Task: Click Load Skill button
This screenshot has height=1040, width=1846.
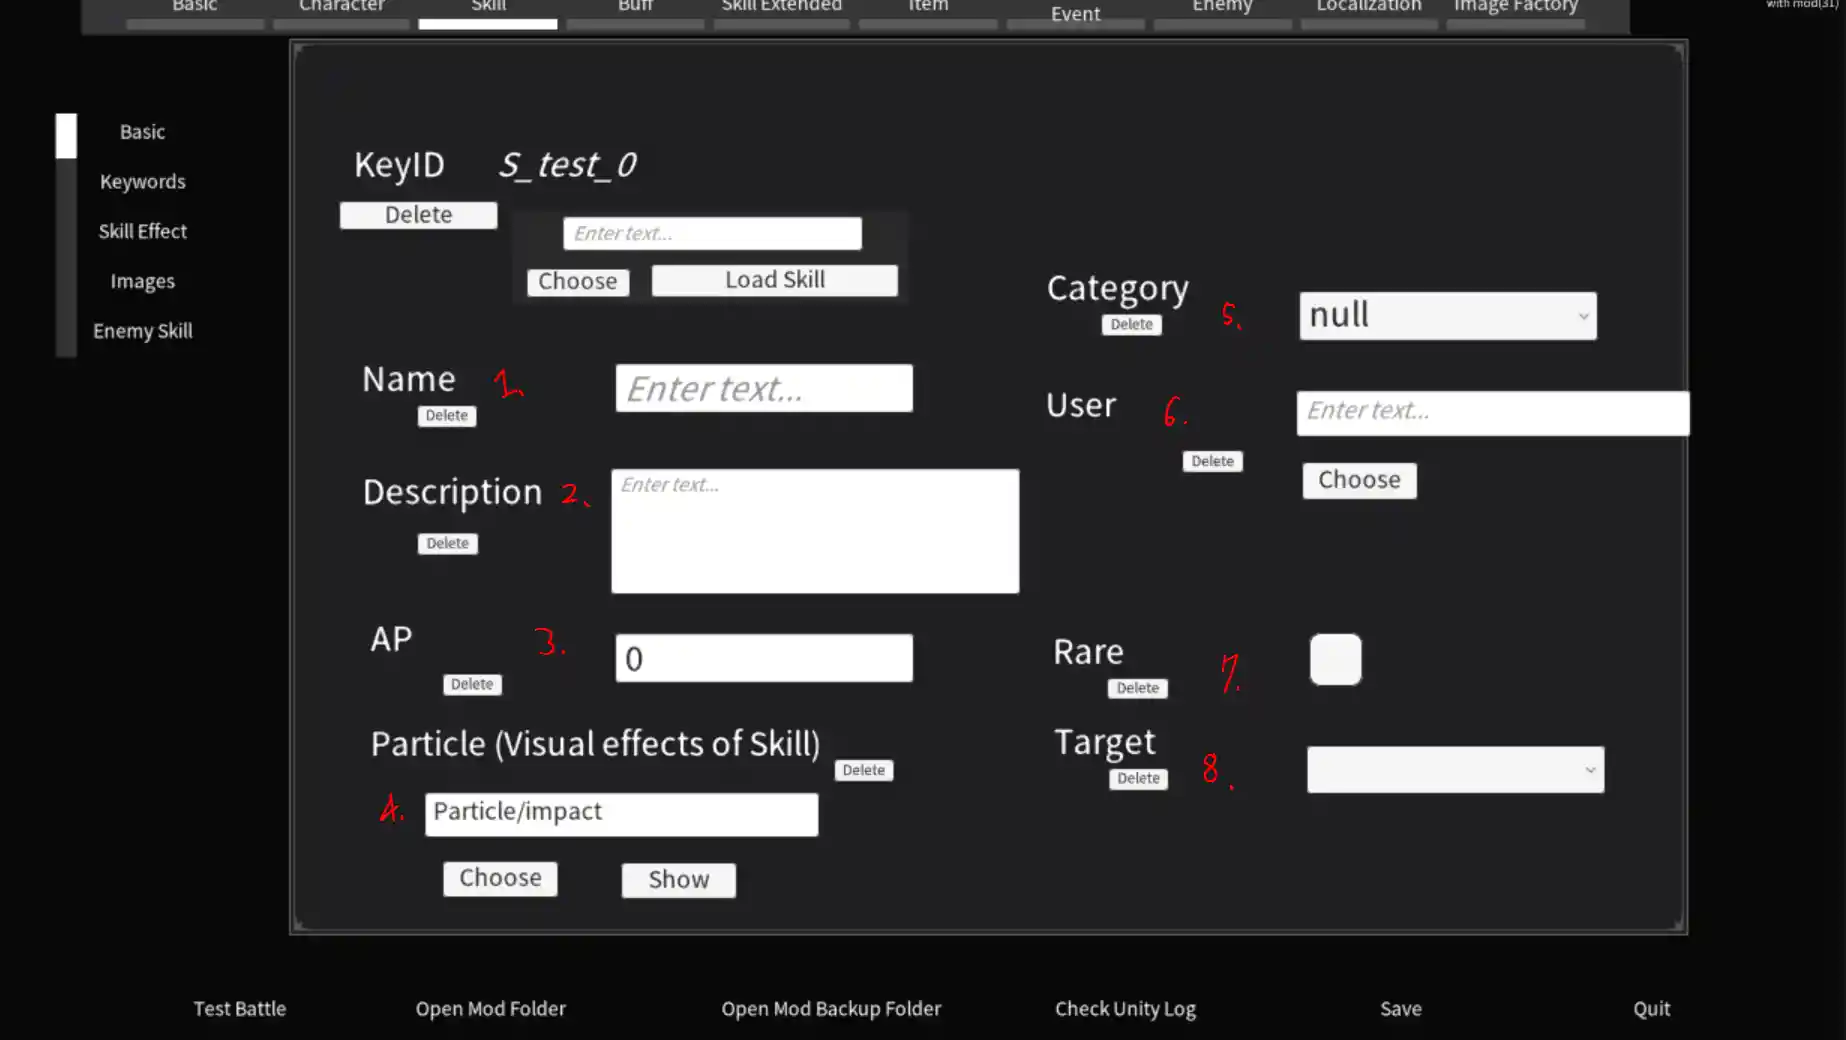Action: coord(775,280)
